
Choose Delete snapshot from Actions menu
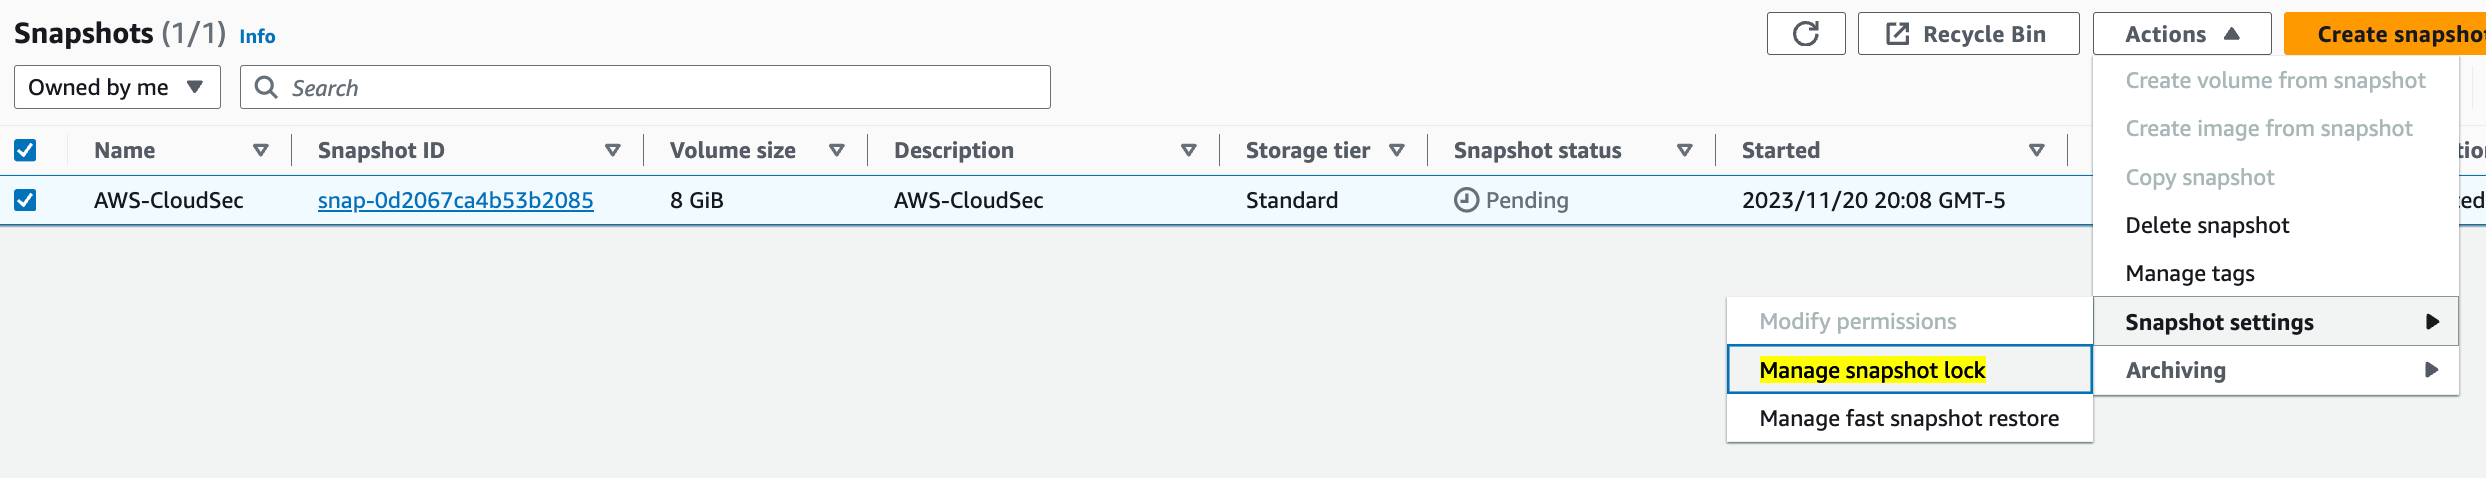(2207, 225)
